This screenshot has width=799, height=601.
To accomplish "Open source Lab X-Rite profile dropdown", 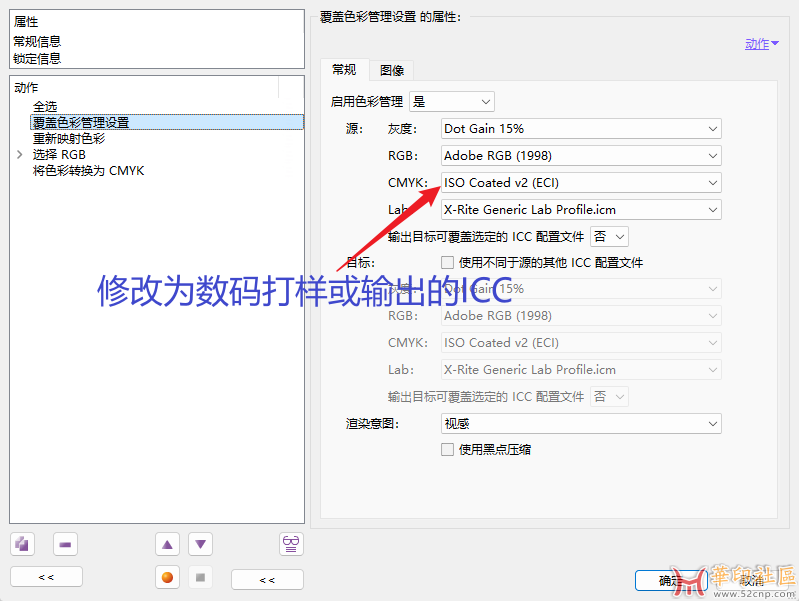I will pyautogui.click(x=581, y=210).
